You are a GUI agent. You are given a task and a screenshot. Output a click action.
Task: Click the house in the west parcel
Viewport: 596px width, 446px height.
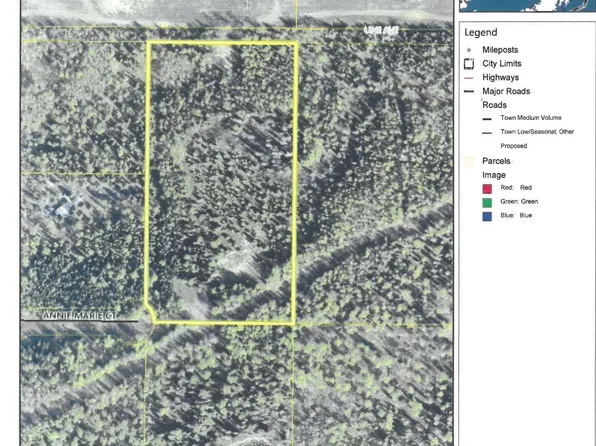click(x=63, y=207)
